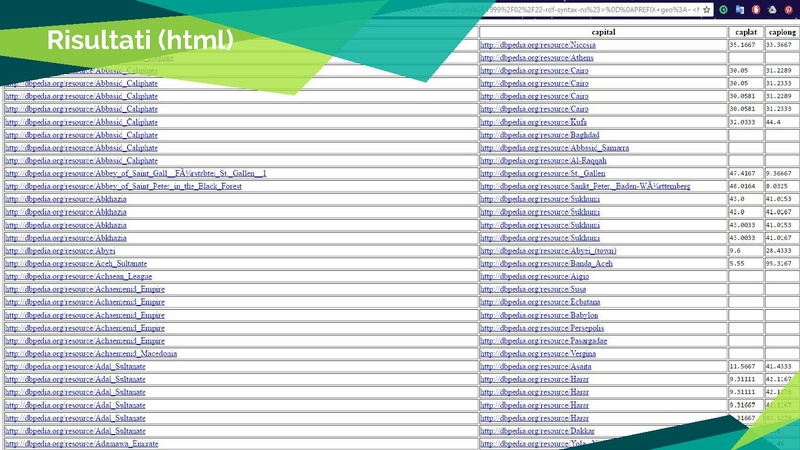Open the Athens resource link
The height and width of the screenshot is (450, 800).
point(537,58)
